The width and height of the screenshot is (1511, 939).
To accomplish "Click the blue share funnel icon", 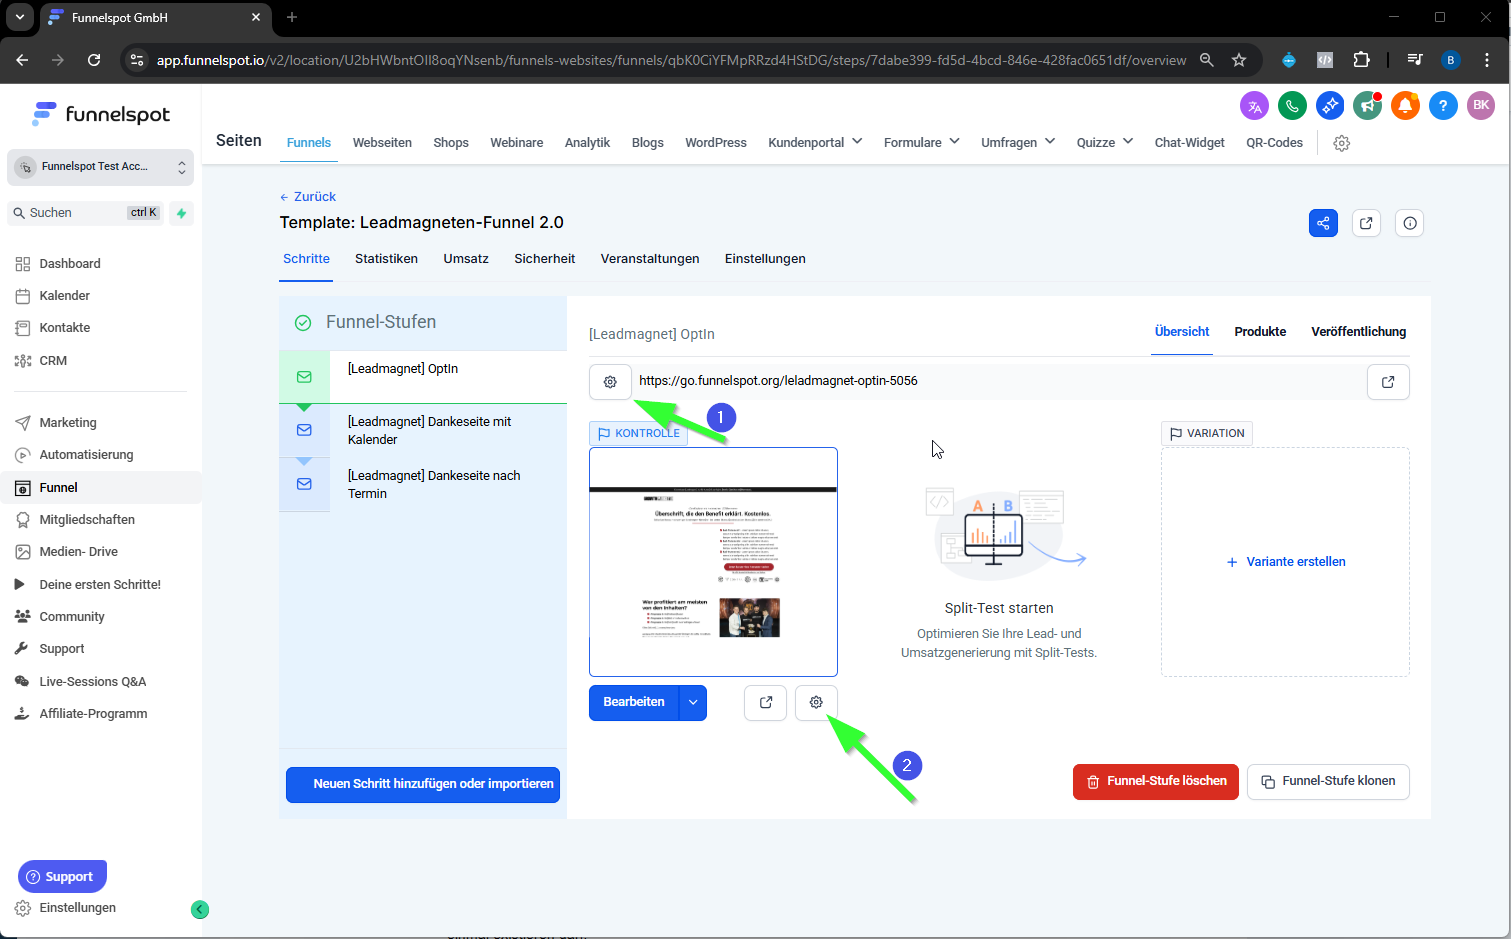I will (1323, 223).
